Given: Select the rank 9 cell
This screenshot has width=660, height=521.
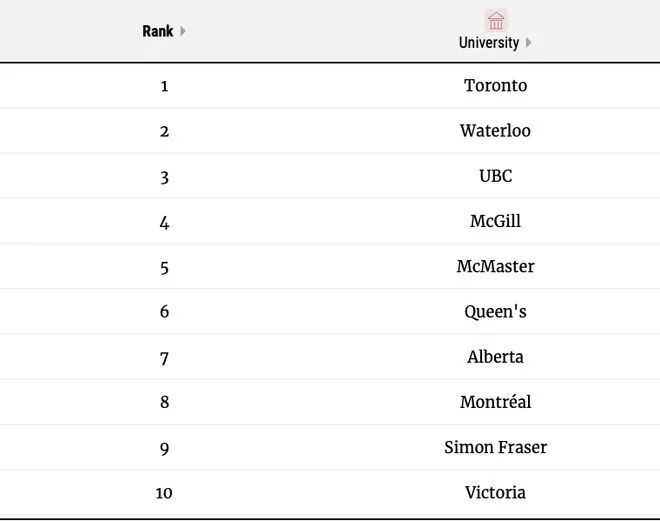Looking at the screenshot, I should 164,448.
